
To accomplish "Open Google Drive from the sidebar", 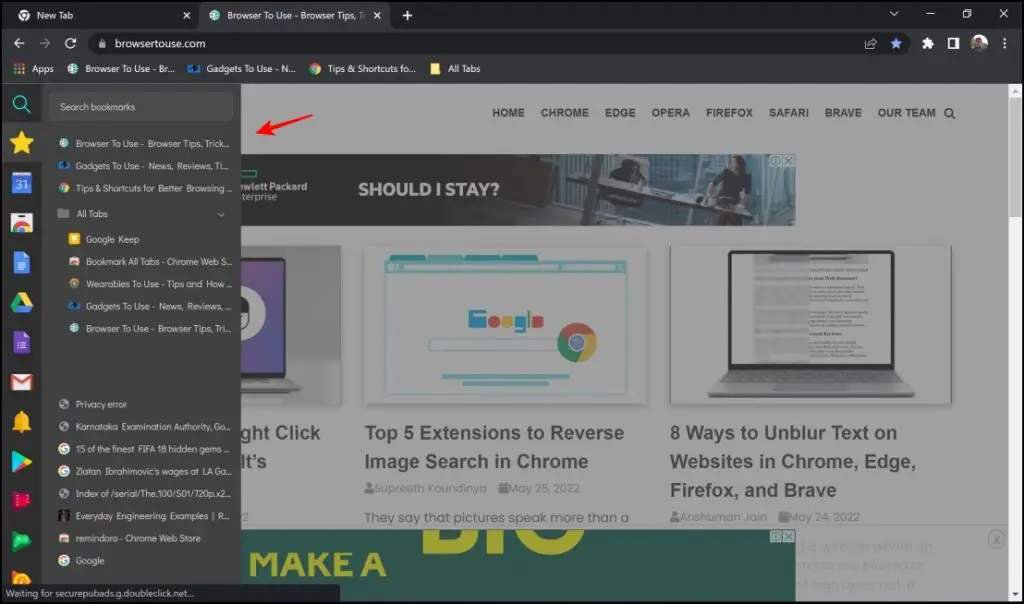I will (20, 302).
